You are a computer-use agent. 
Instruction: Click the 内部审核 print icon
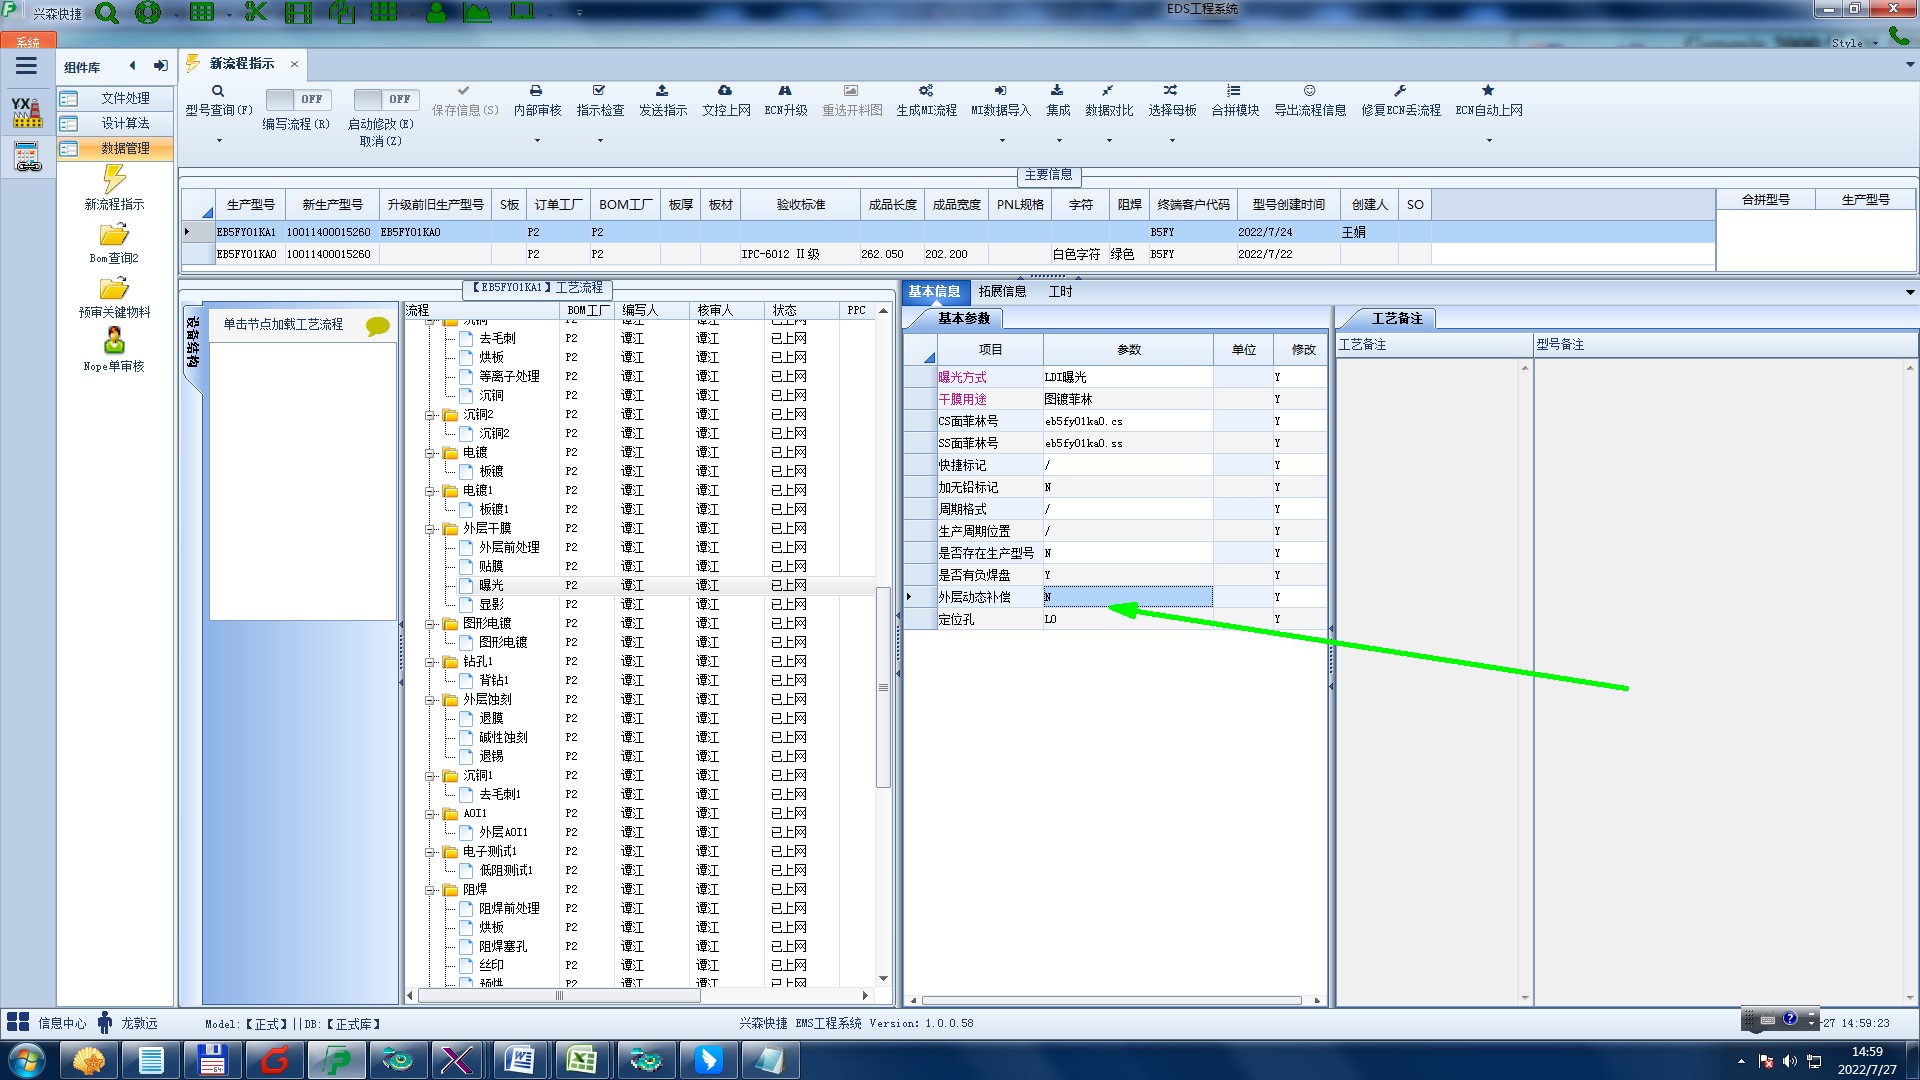(x=536, y=91)
